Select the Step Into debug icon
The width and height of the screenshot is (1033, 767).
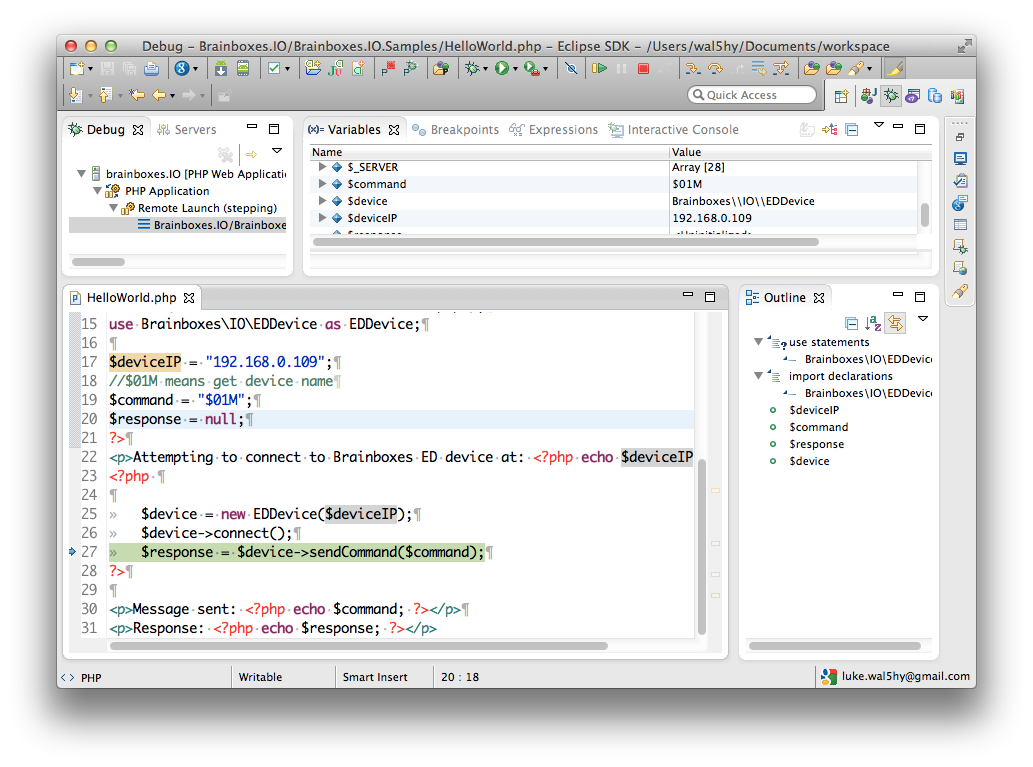[694, 68]
